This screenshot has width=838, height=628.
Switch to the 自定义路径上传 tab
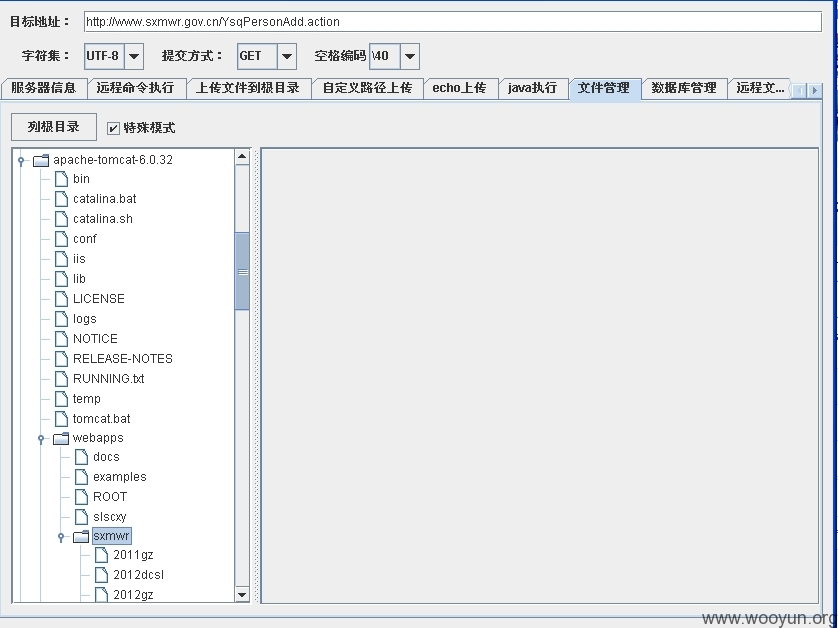(367, 89)
